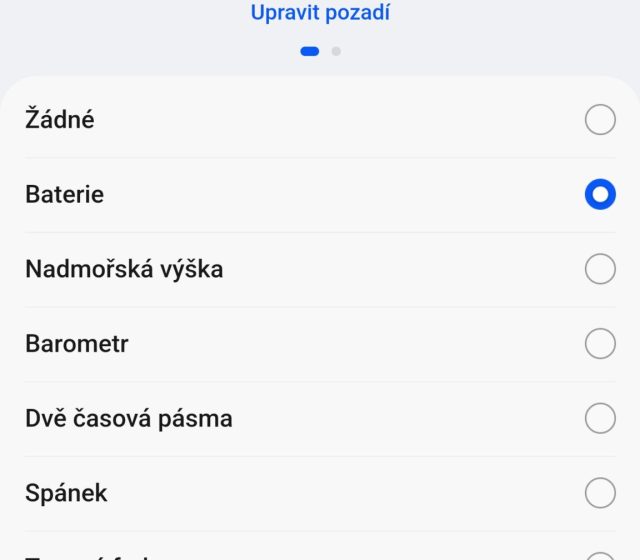
Task: Choose the Barometr radio button
Action: pyautogui.click(x=600, y=344)
